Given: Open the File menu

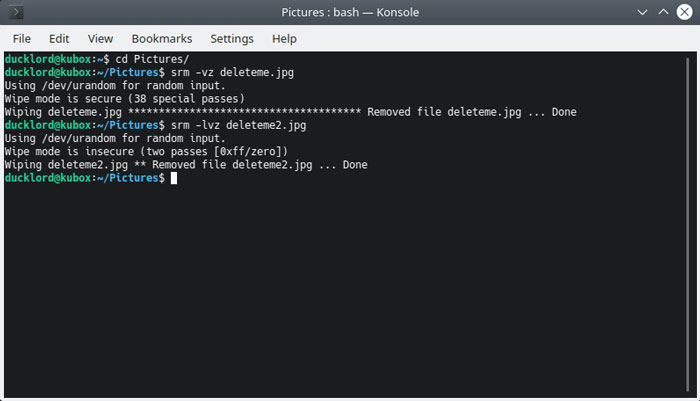Looking at the screenshot, I should (x=21, y=39).
